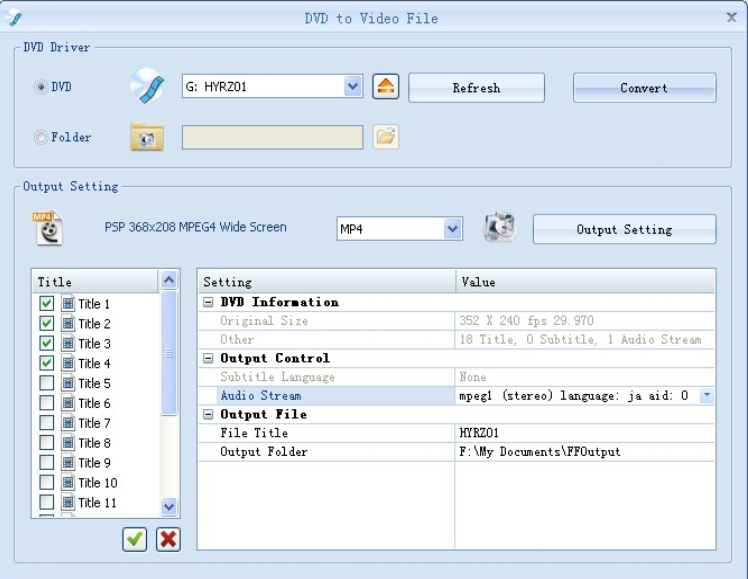
Task: Check the Title 8 checkbox
Action: tap(46, 443)
